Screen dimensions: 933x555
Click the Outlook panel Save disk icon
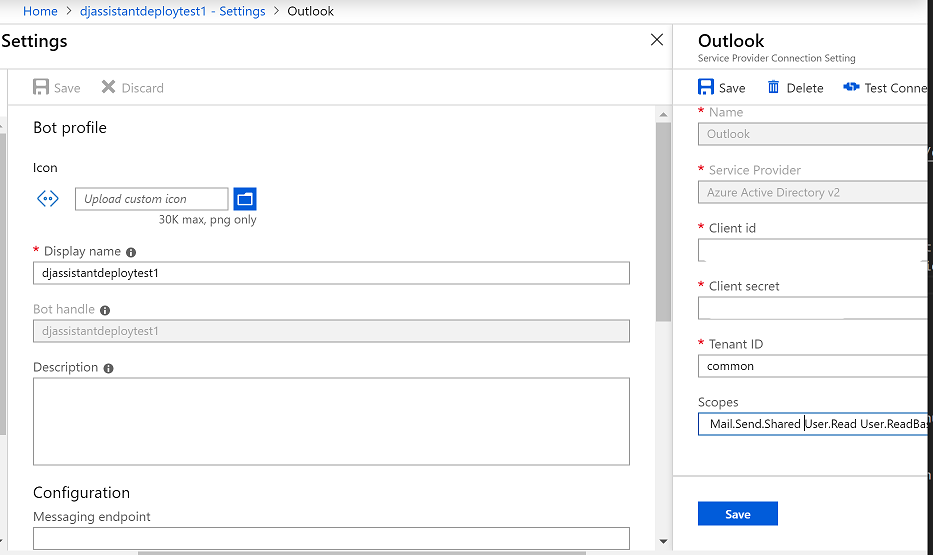[706, 87]
